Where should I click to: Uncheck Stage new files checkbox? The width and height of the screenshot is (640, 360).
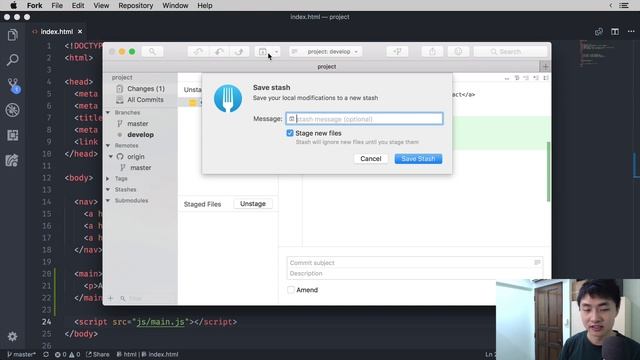[x=290, y=133]
